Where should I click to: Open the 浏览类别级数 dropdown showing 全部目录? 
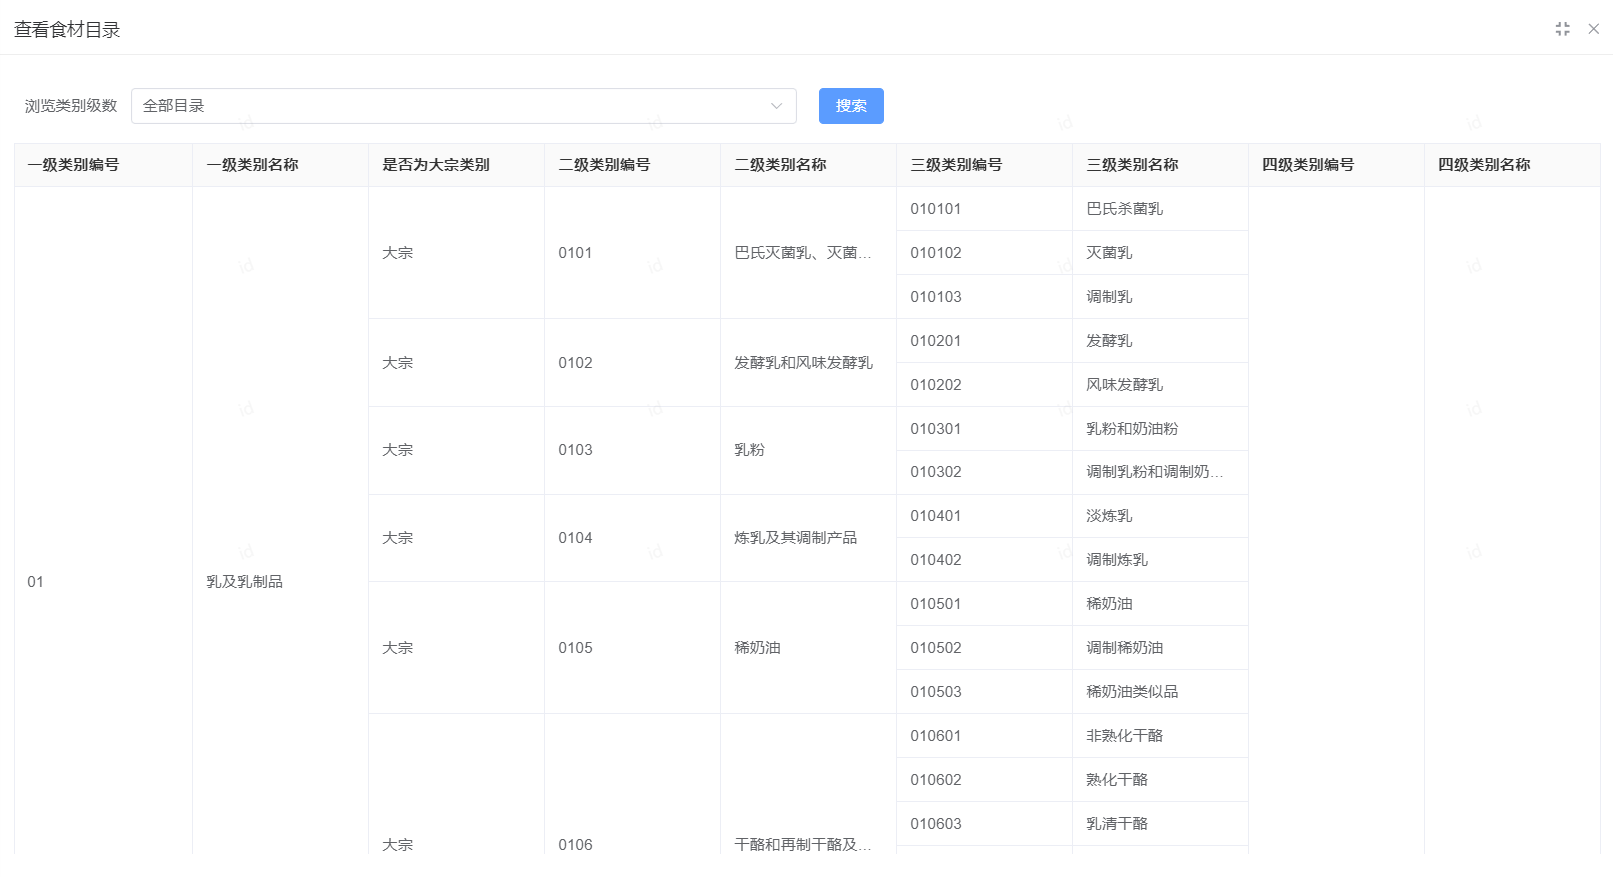coord(464,106)
